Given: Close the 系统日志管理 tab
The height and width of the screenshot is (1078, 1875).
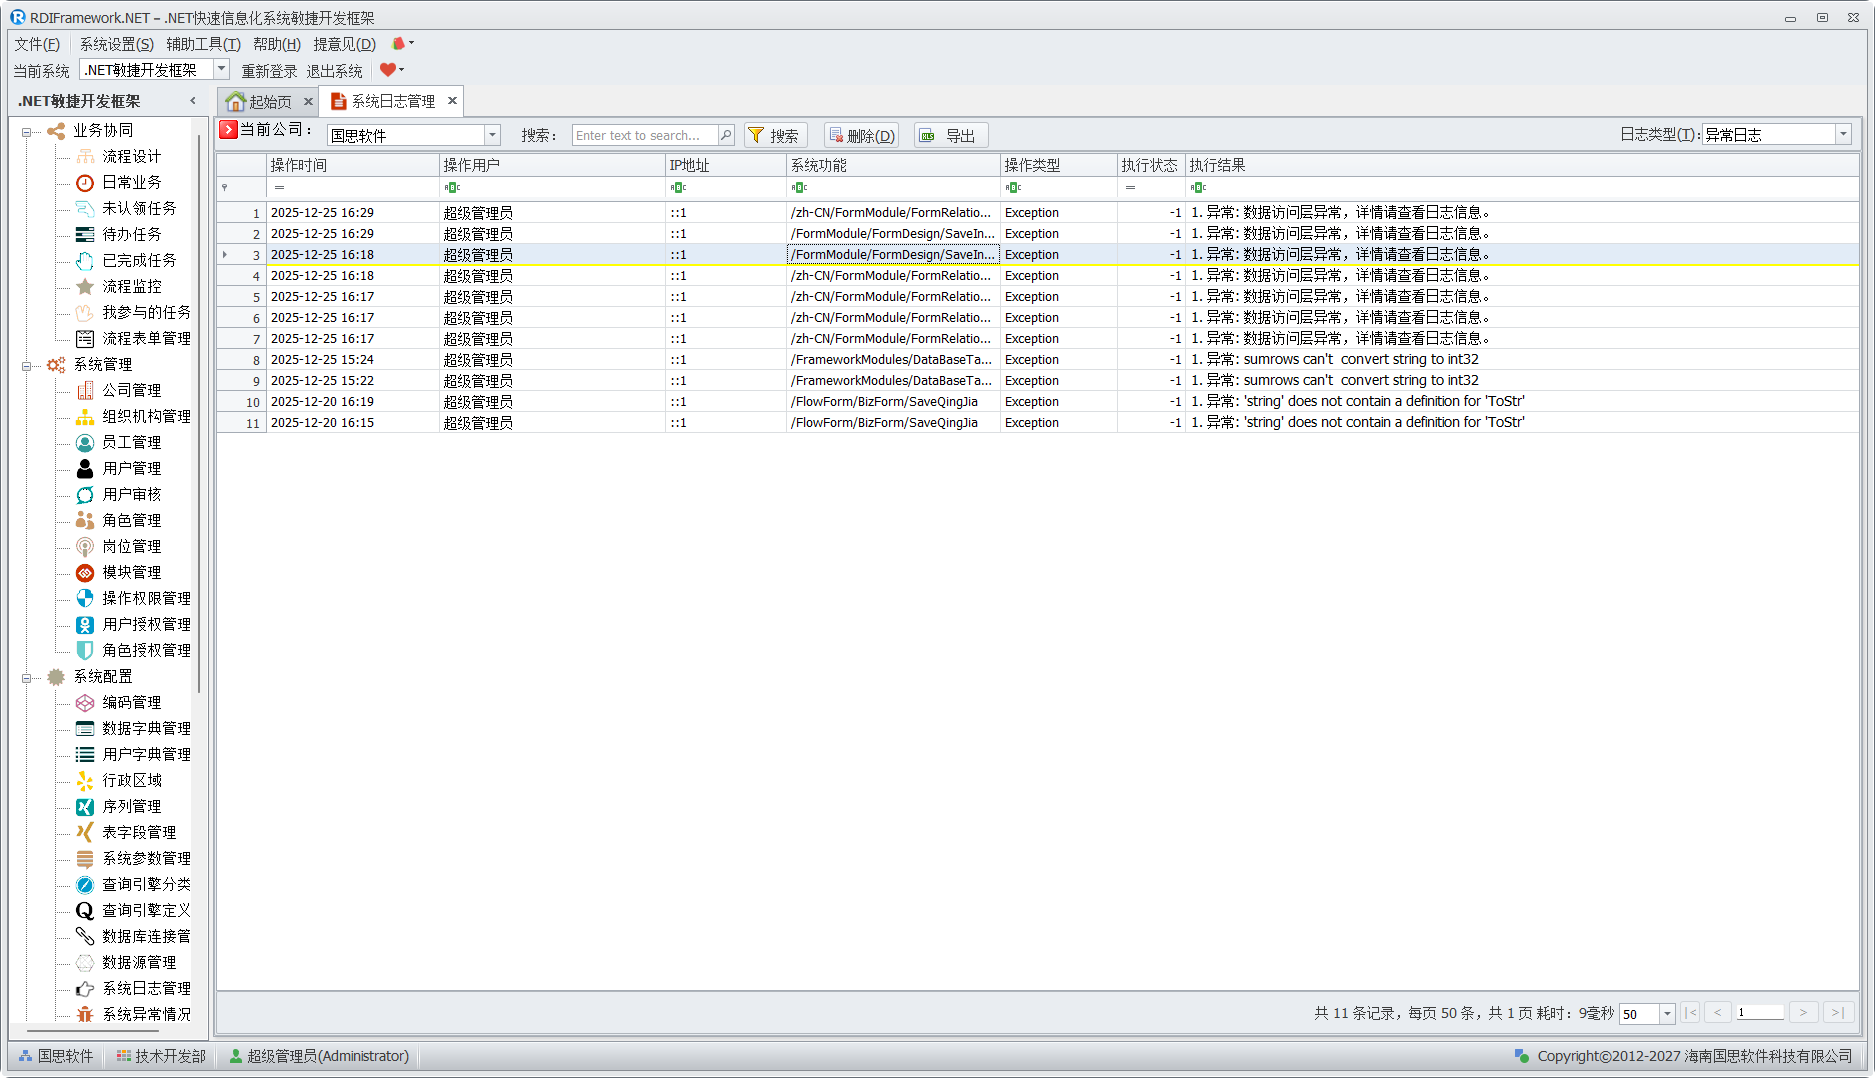Looking at the screenshot, I should coord(452,101).
